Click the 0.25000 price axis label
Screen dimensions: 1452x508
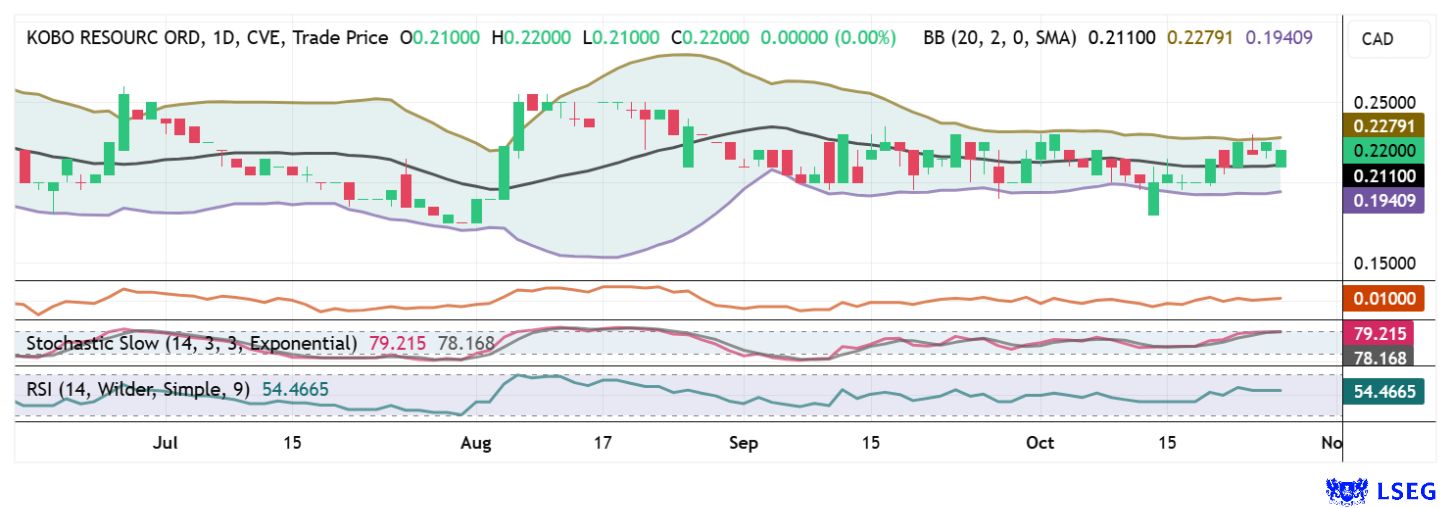click(x=1384, y=103)
